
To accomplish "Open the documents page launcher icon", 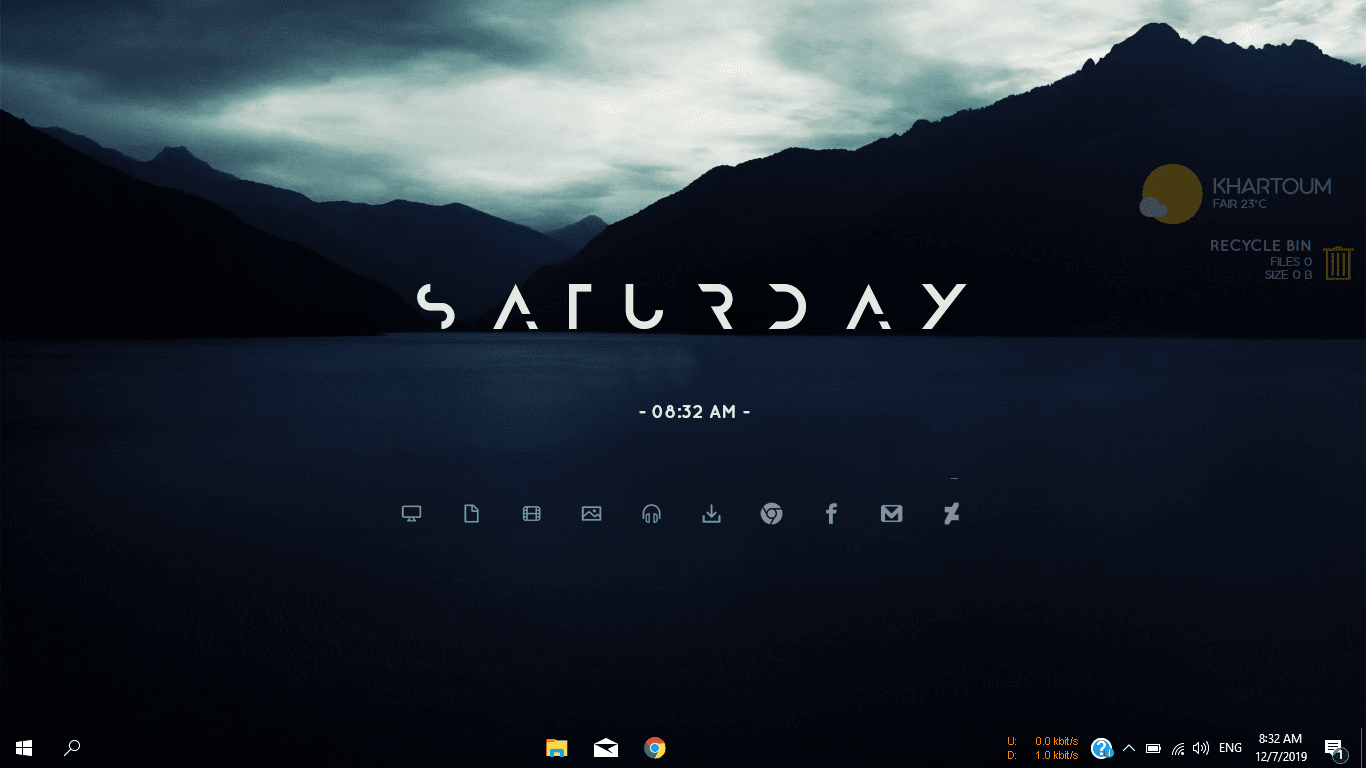I will (x=471, y=514).
